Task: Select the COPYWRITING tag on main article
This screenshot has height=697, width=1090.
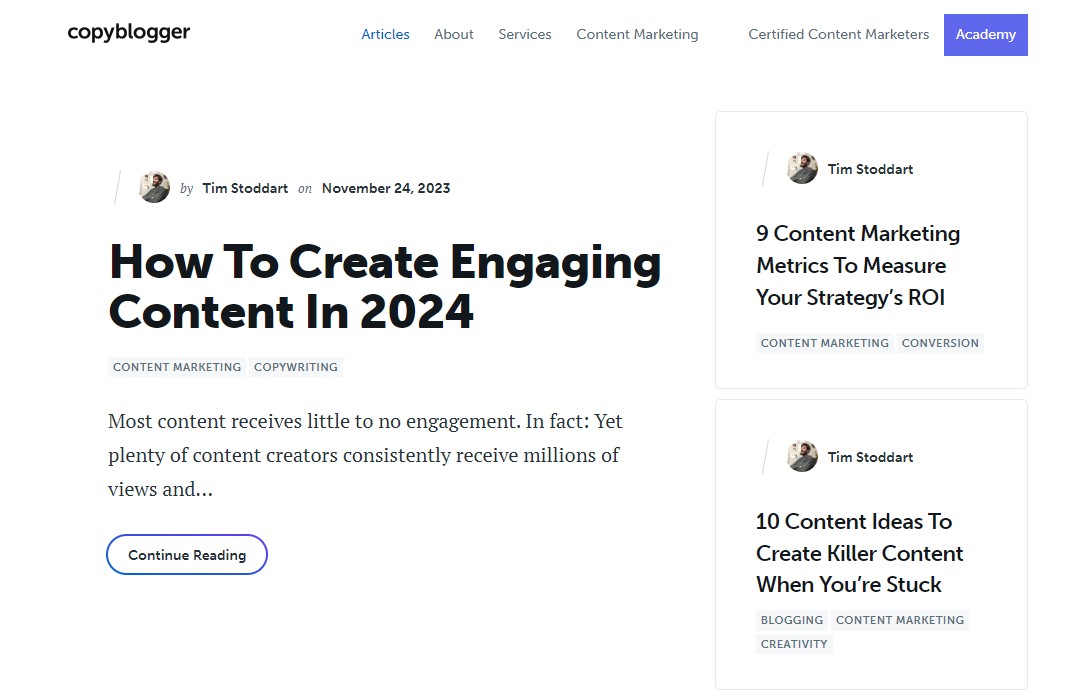Action: 295,367
